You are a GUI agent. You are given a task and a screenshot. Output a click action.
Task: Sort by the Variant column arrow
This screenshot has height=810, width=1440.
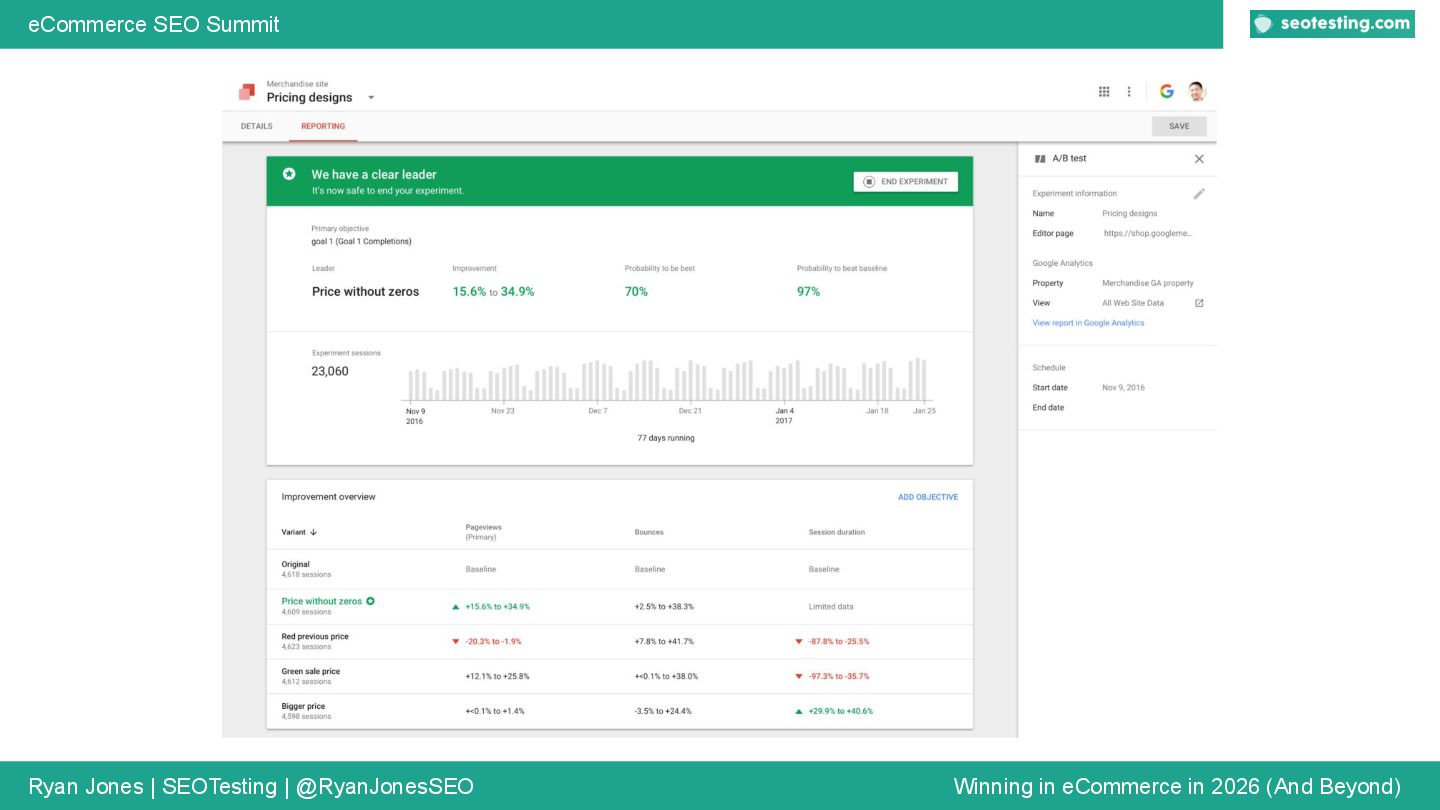click(313, 533)
